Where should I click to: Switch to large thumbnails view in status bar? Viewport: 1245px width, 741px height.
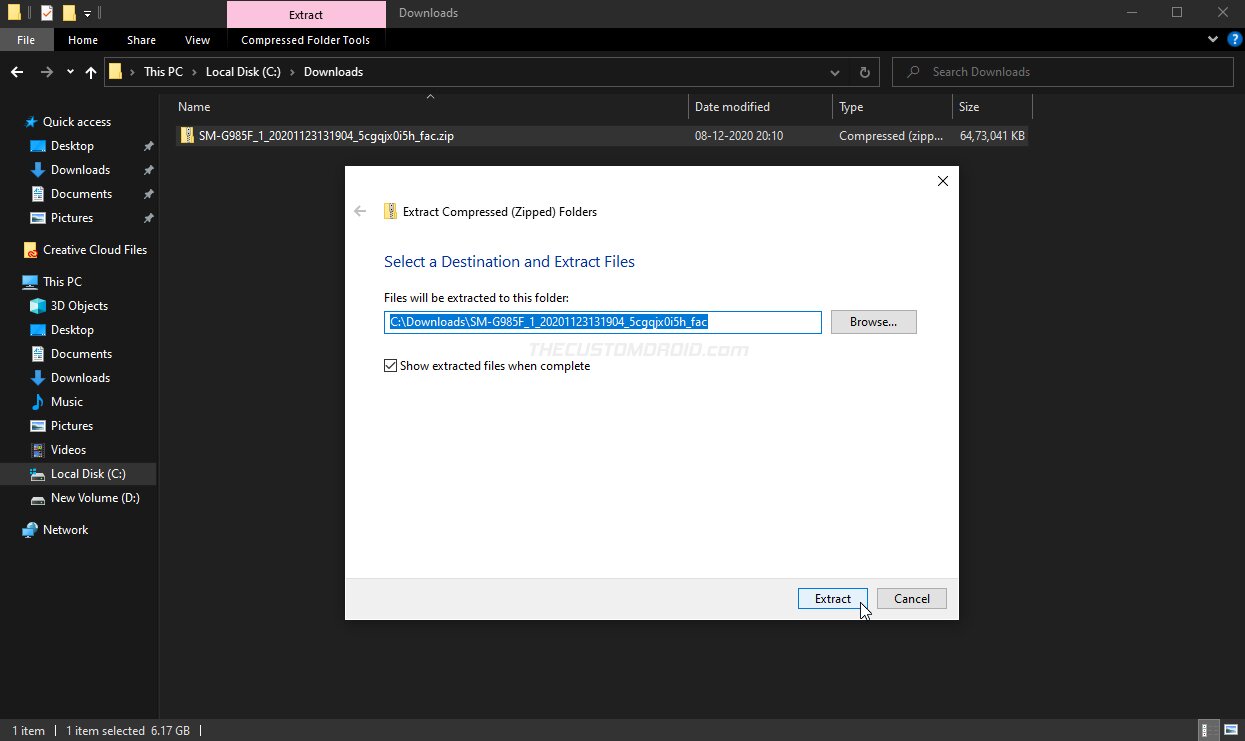pos(1229,730)
